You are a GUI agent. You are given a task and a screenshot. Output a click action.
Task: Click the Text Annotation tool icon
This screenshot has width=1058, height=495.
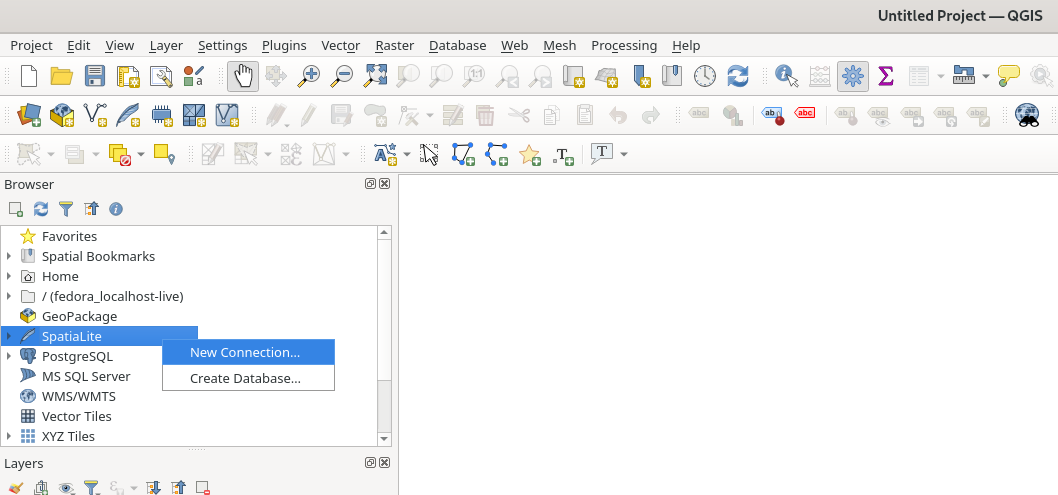coord(601,154)
